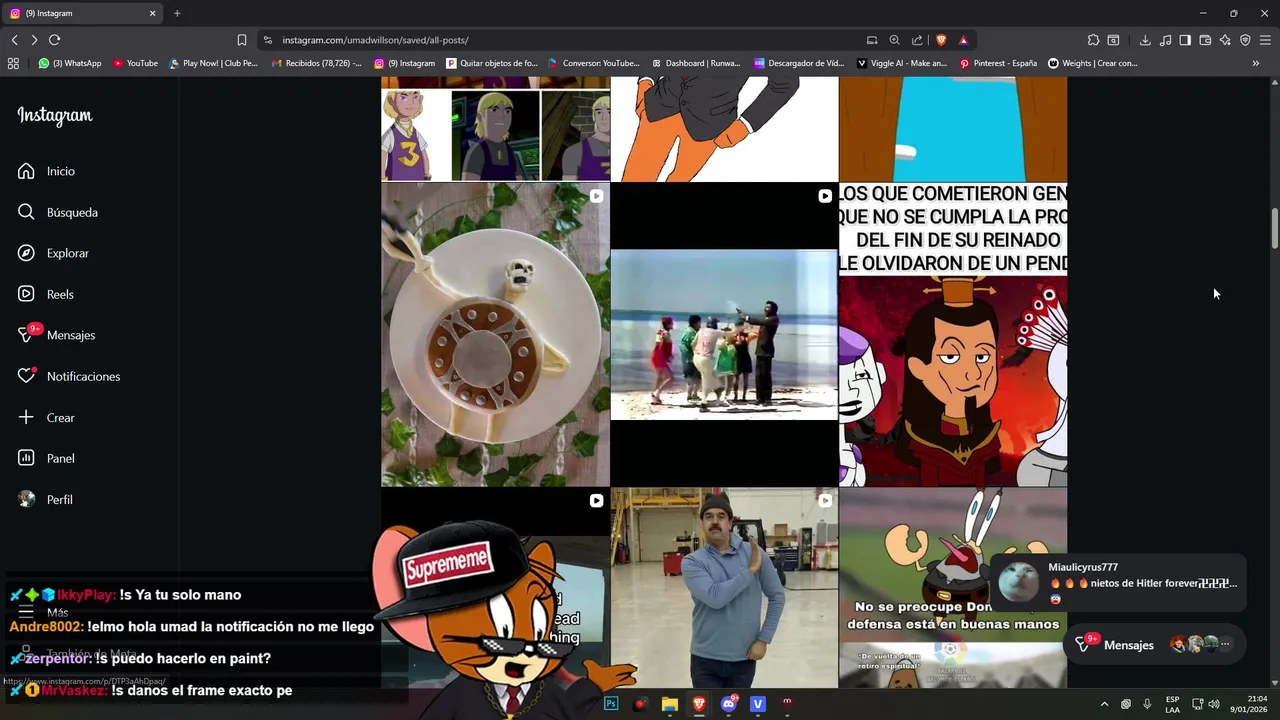Screen dimensions: 1280x720
Task: Go forward with the browser forward arrow
Action: click(34, 40)
